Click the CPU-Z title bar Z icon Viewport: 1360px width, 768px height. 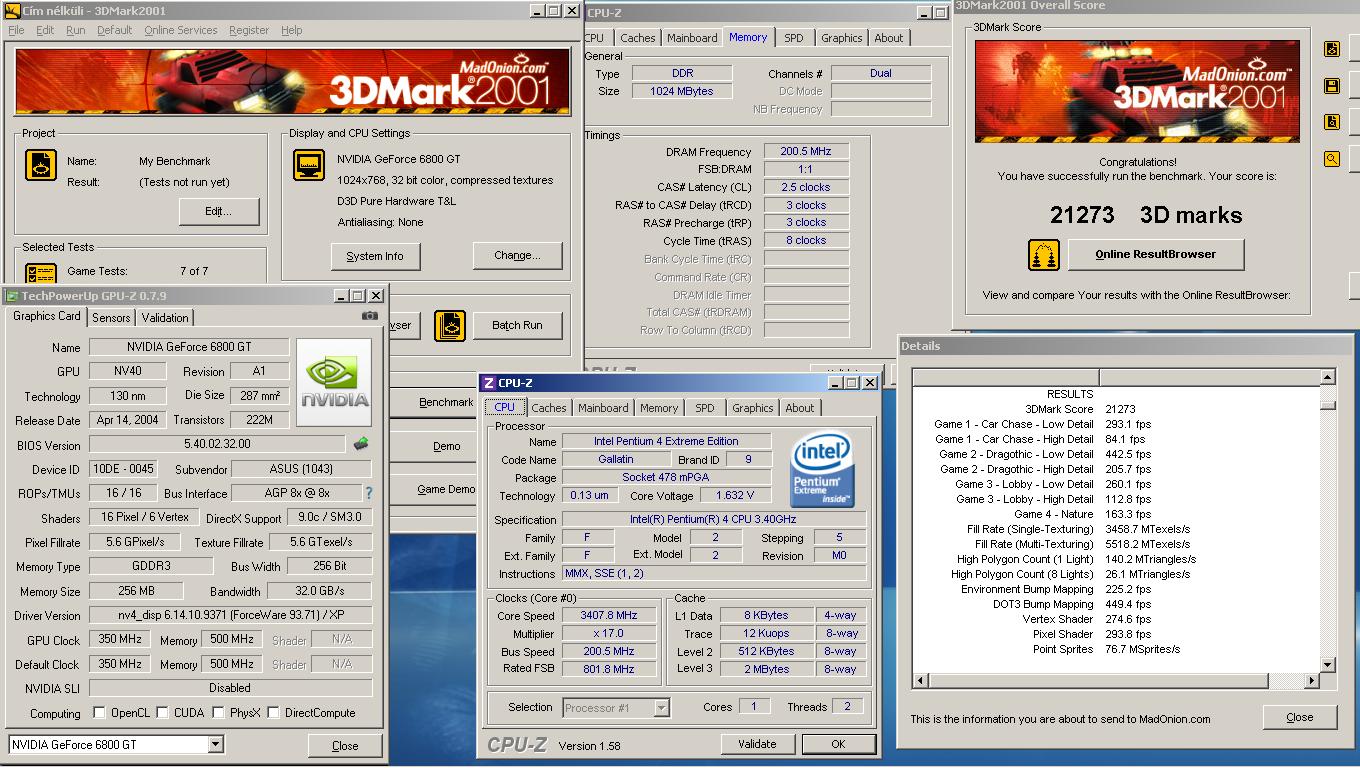(x=489, y=382)
